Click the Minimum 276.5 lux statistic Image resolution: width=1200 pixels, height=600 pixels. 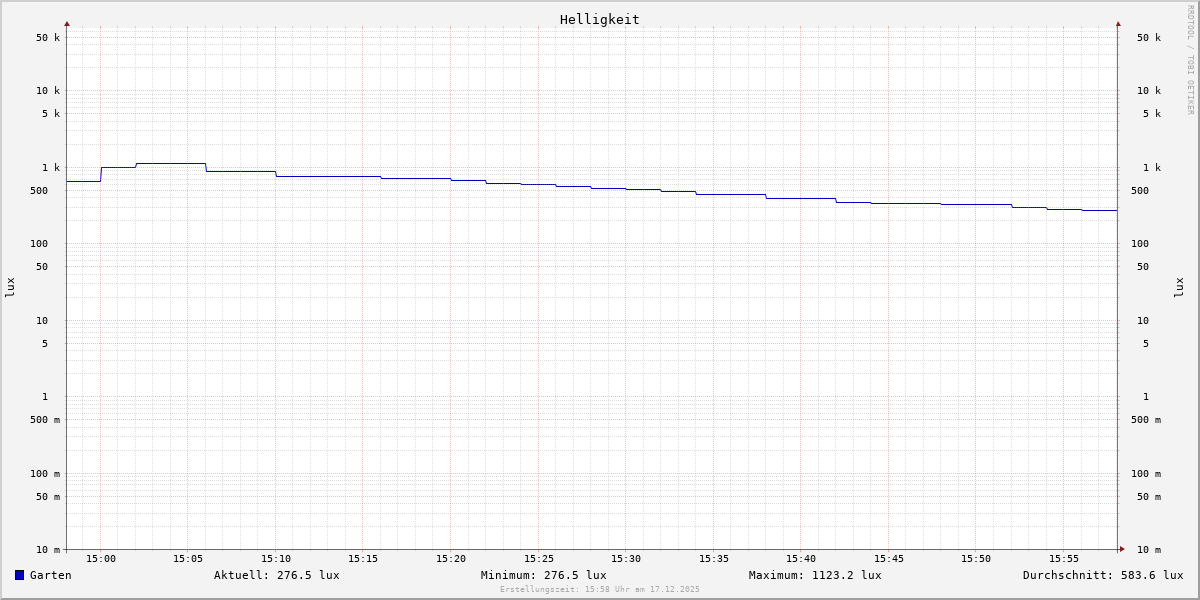pos(543,575)
